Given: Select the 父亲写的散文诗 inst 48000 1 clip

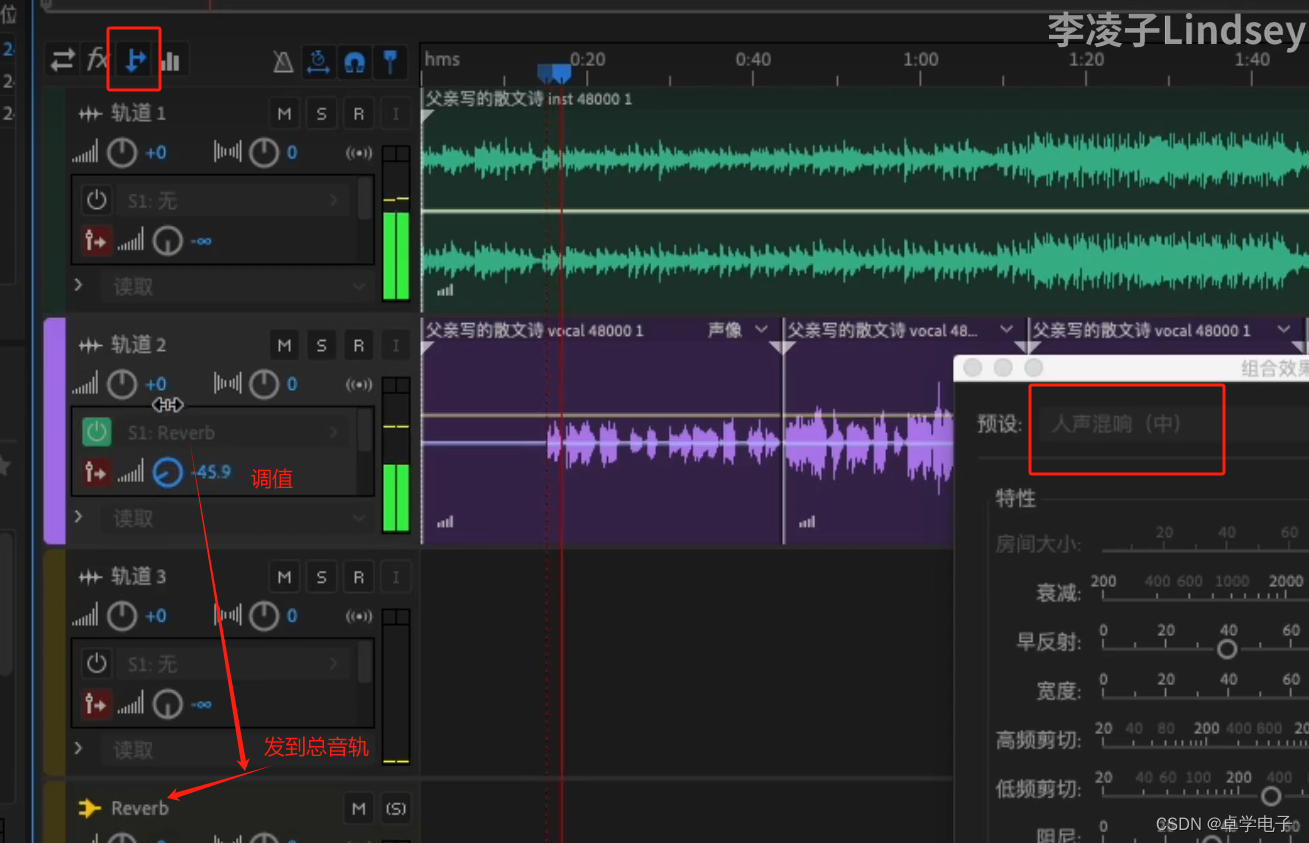Looking at the screenshot, I should [865, 199].
